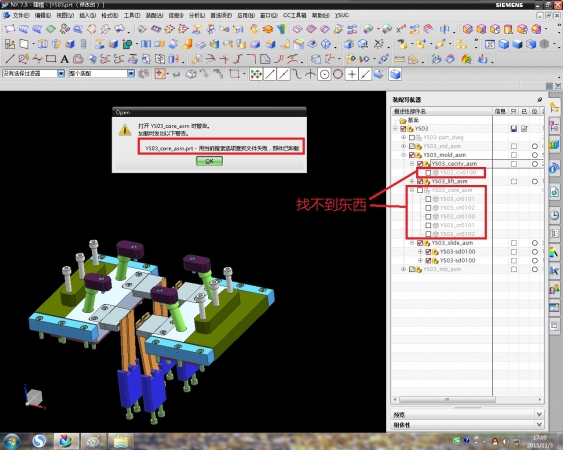
Task: Uncheck the YS03 root component checkbox
Action: 403,129
